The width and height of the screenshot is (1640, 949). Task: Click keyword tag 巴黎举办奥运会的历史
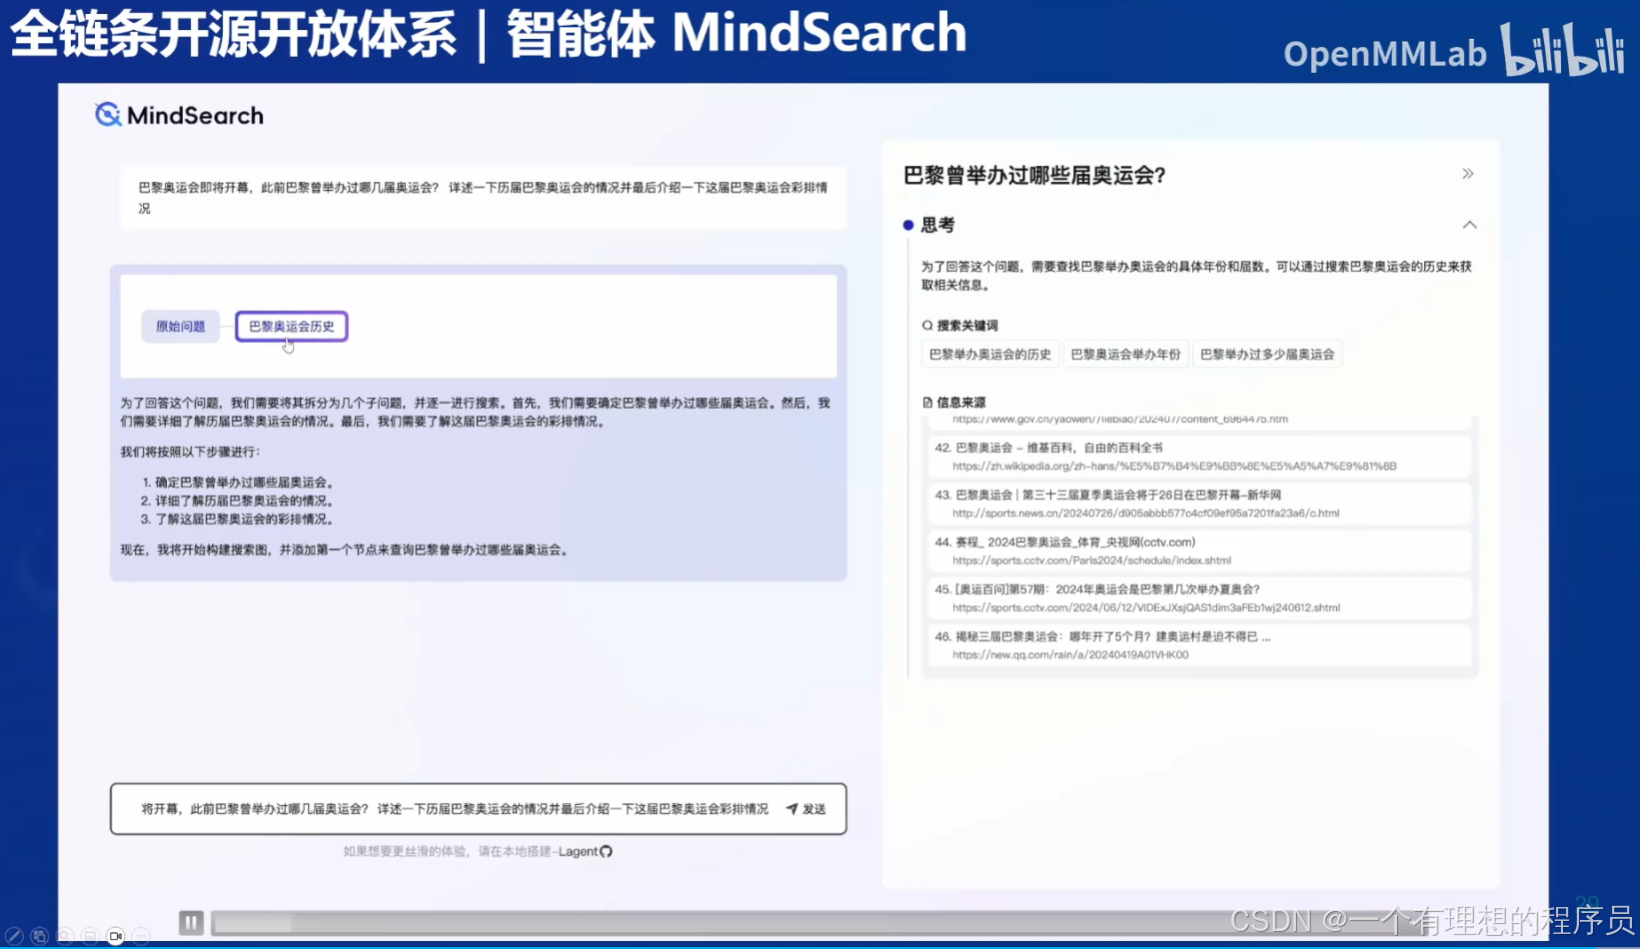(x=990, y=354)
